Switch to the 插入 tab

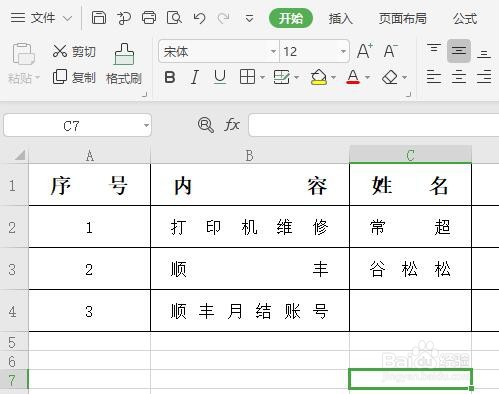click(340, 18)
